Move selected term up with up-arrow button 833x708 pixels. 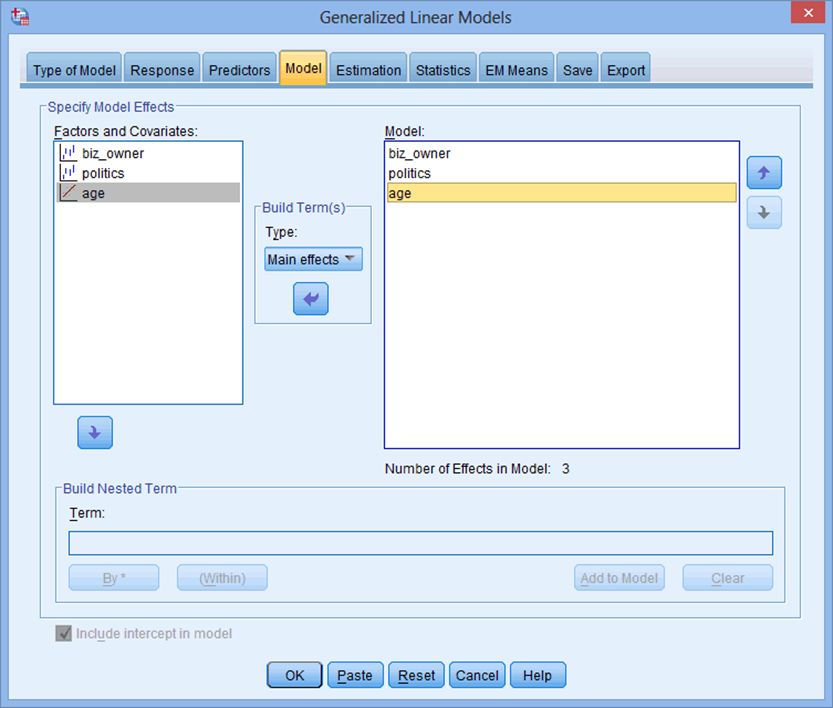click(x=764, y=173)
